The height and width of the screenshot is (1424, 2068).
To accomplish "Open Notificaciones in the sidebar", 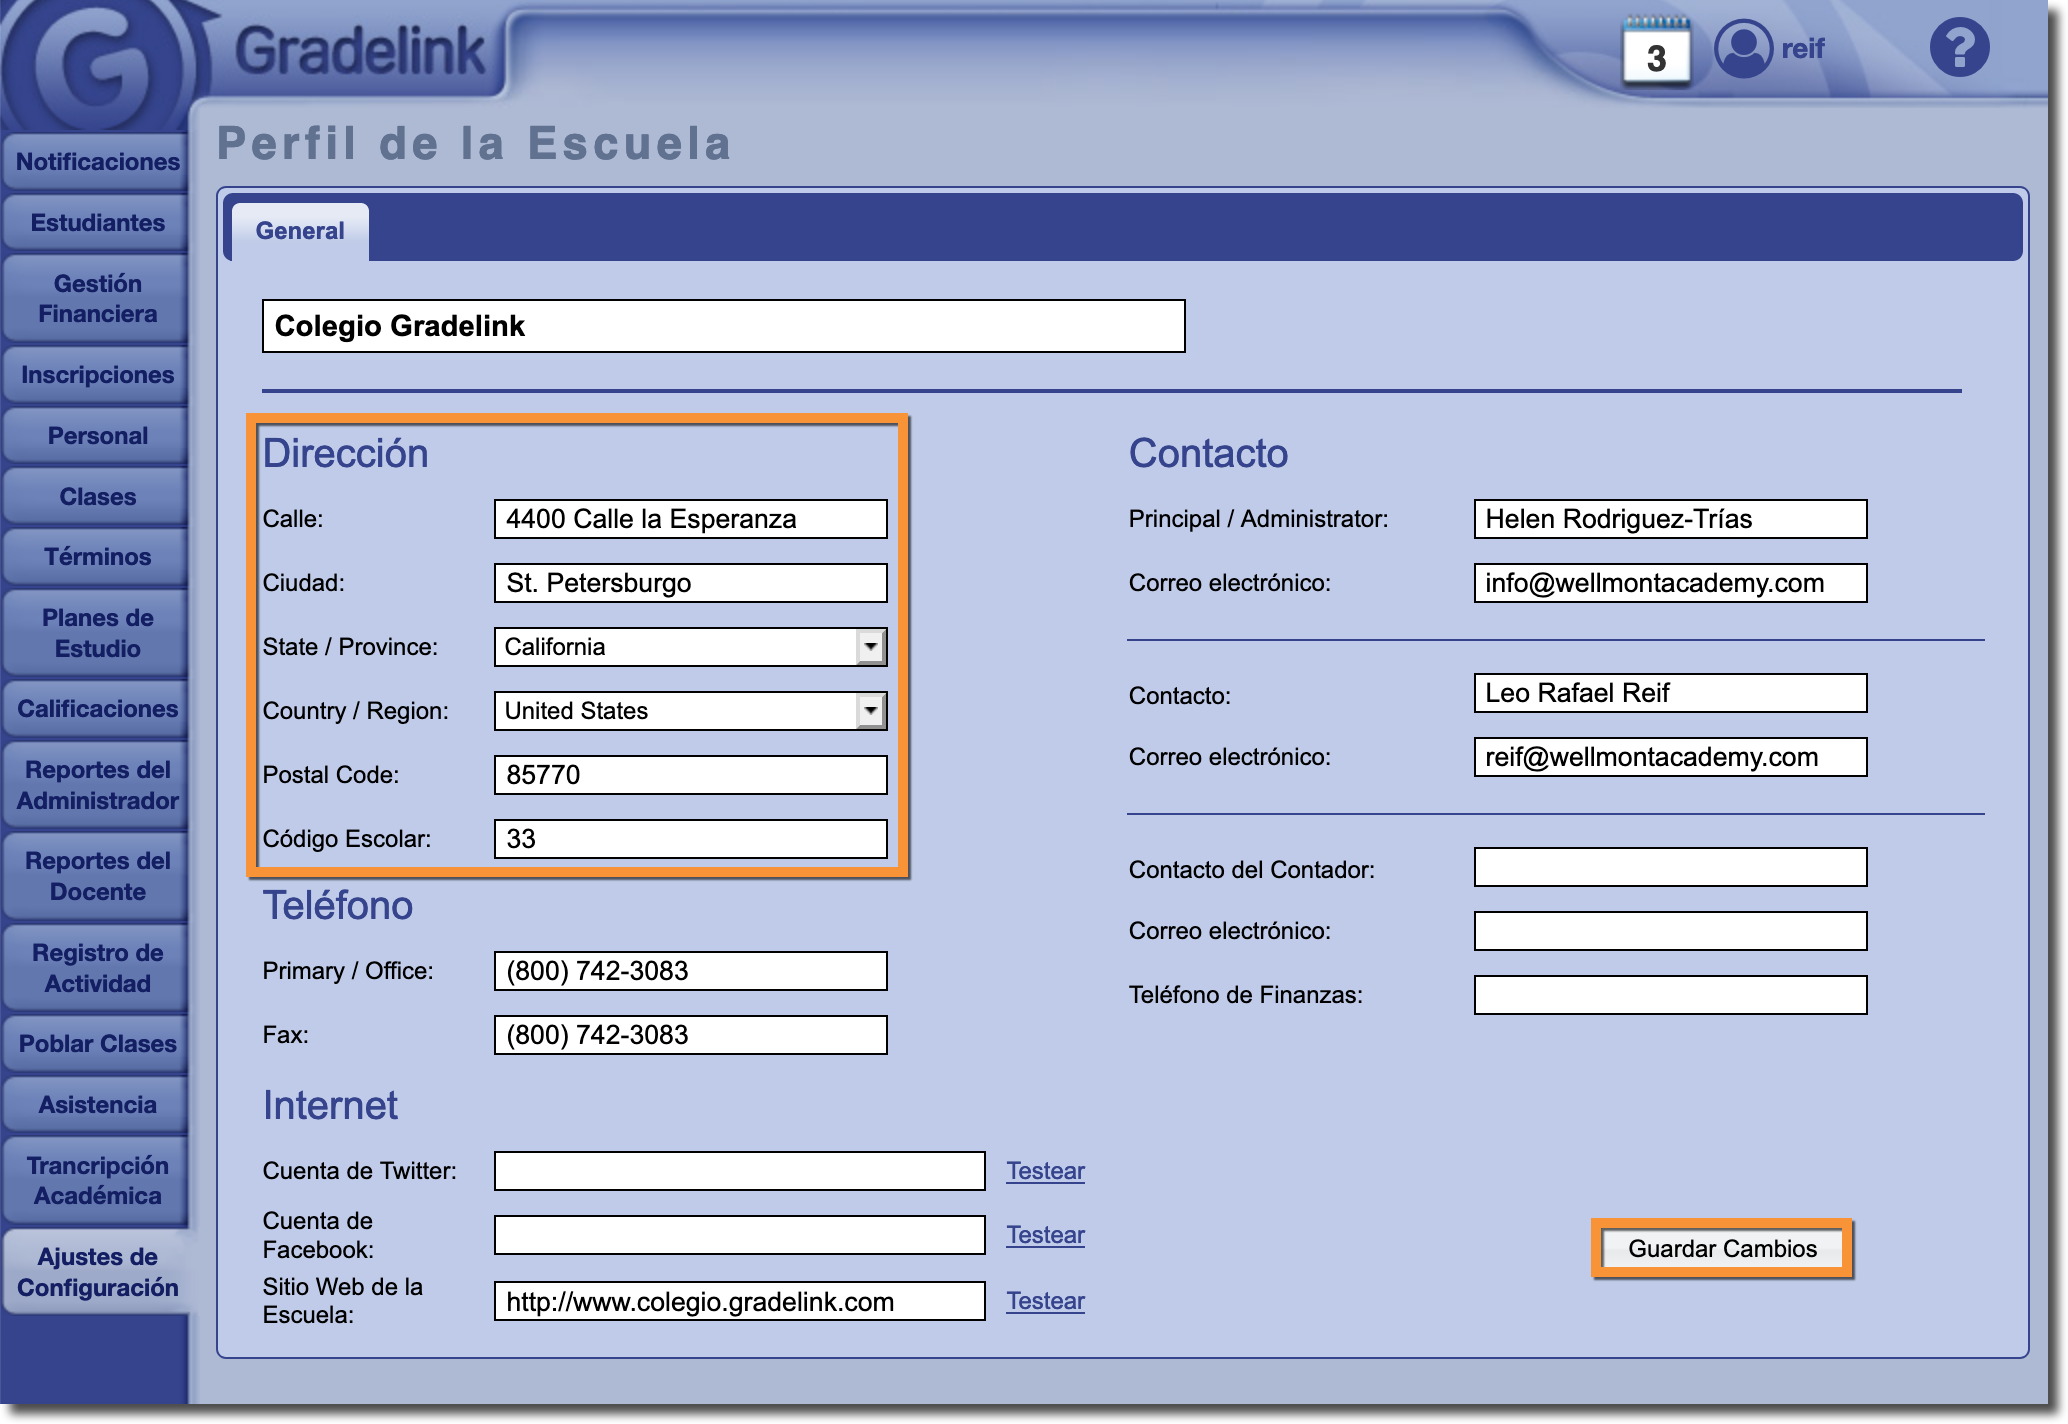I will [97, 162].
